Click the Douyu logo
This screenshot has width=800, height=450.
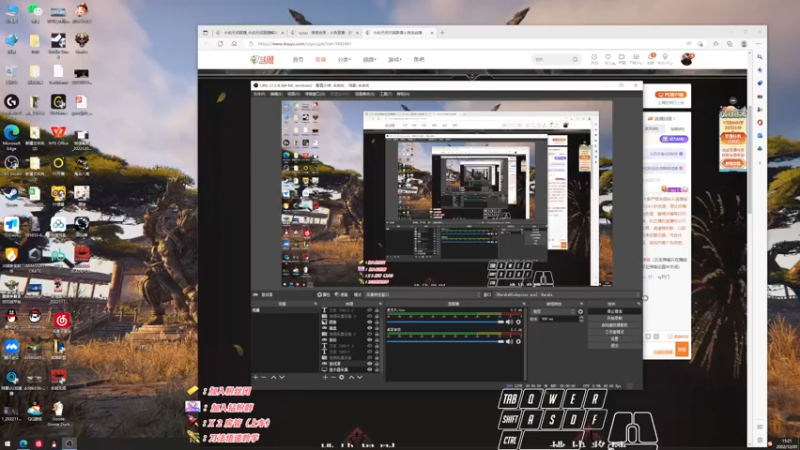click(262, 60)
